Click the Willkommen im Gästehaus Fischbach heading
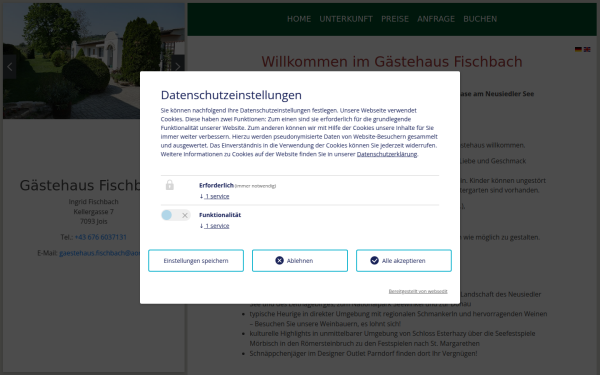 pyautogui.click(x=392, y=62)
